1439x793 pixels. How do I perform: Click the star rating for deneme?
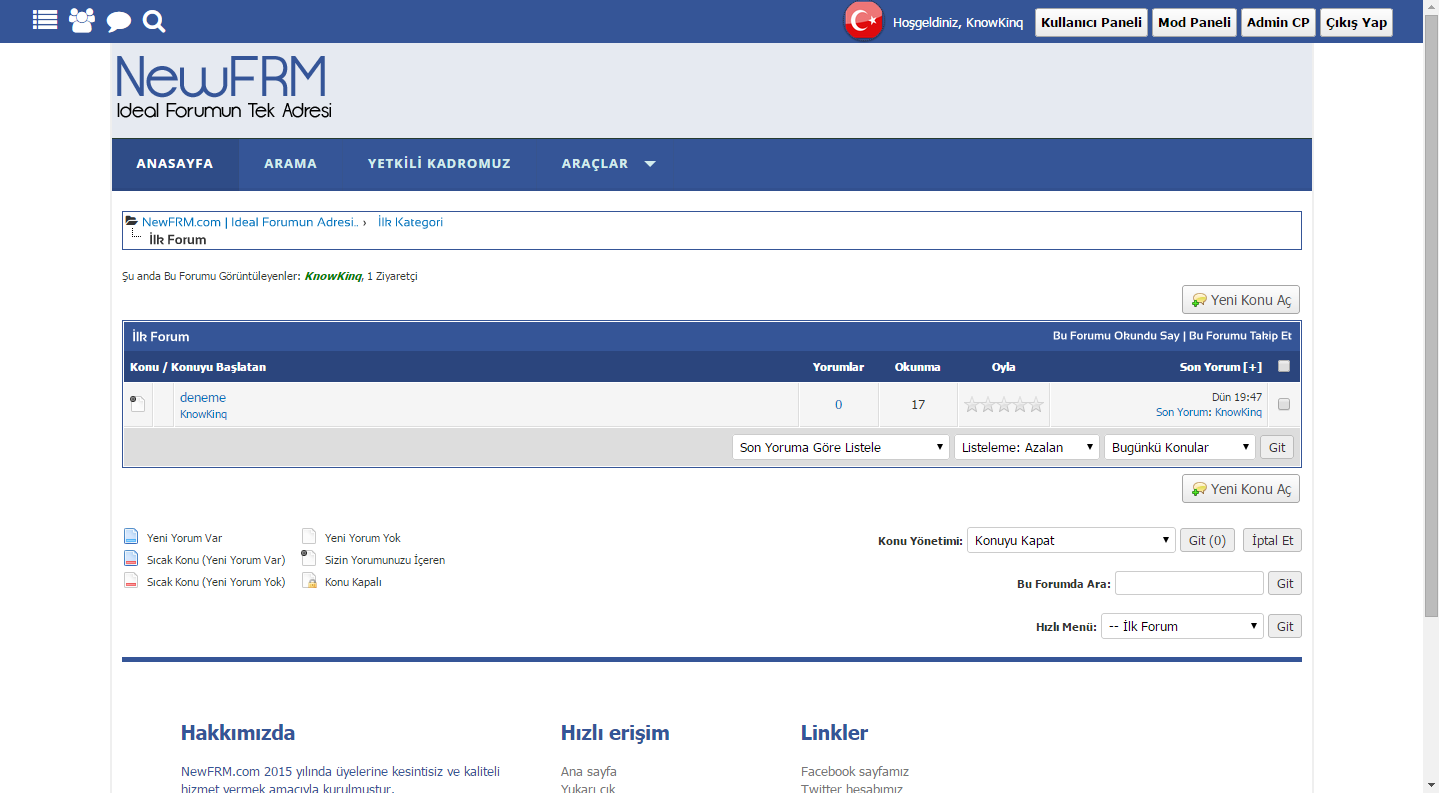(x=1003, y=405)
